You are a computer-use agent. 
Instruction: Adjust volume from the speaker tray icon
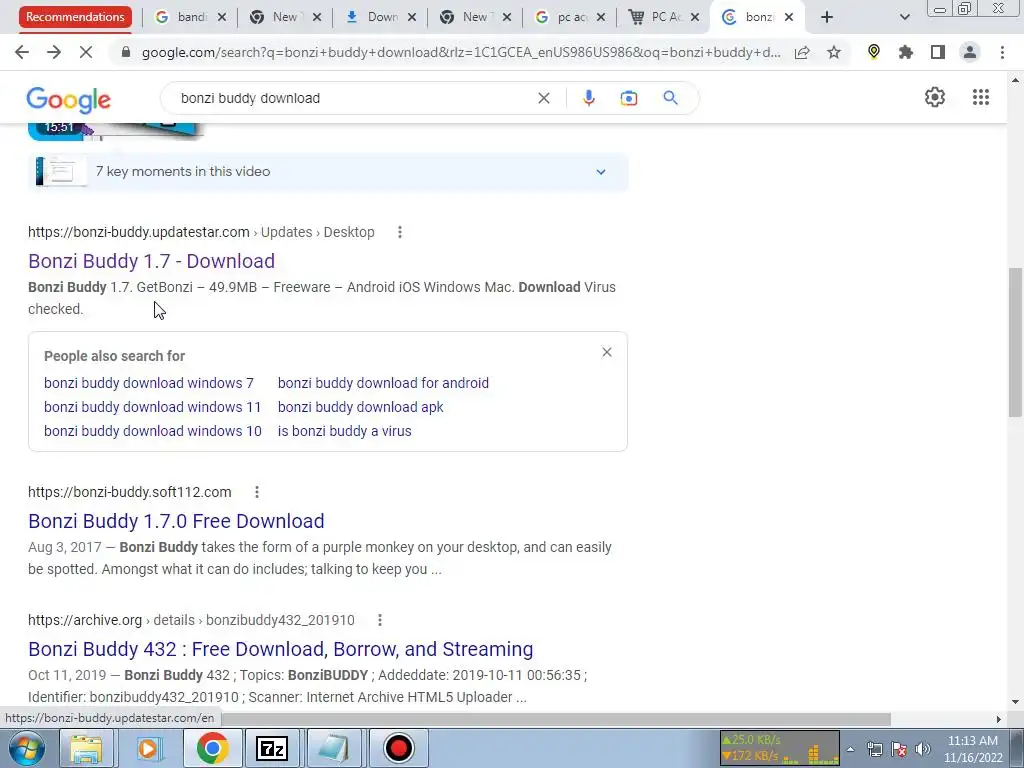coord(922,749)
